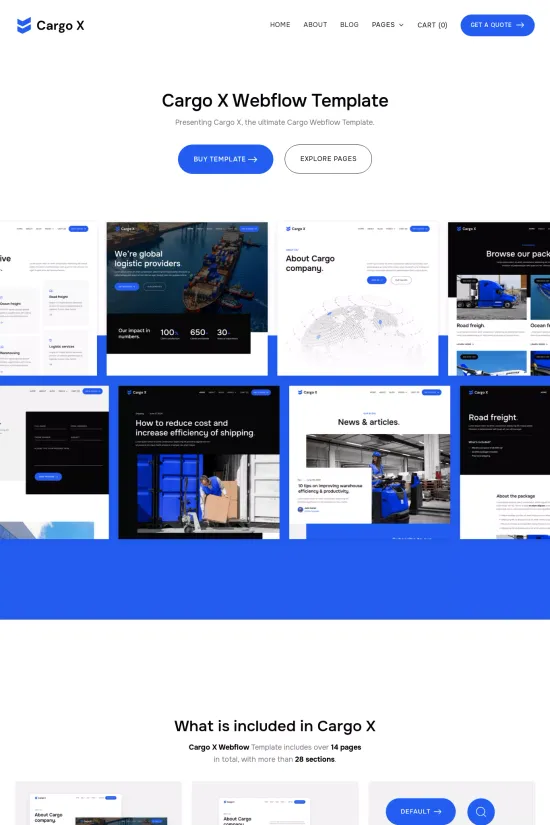This screenshot has width=550, height=825.
Task: Expand the Pages dropdown menu
Action: [387, 25]
